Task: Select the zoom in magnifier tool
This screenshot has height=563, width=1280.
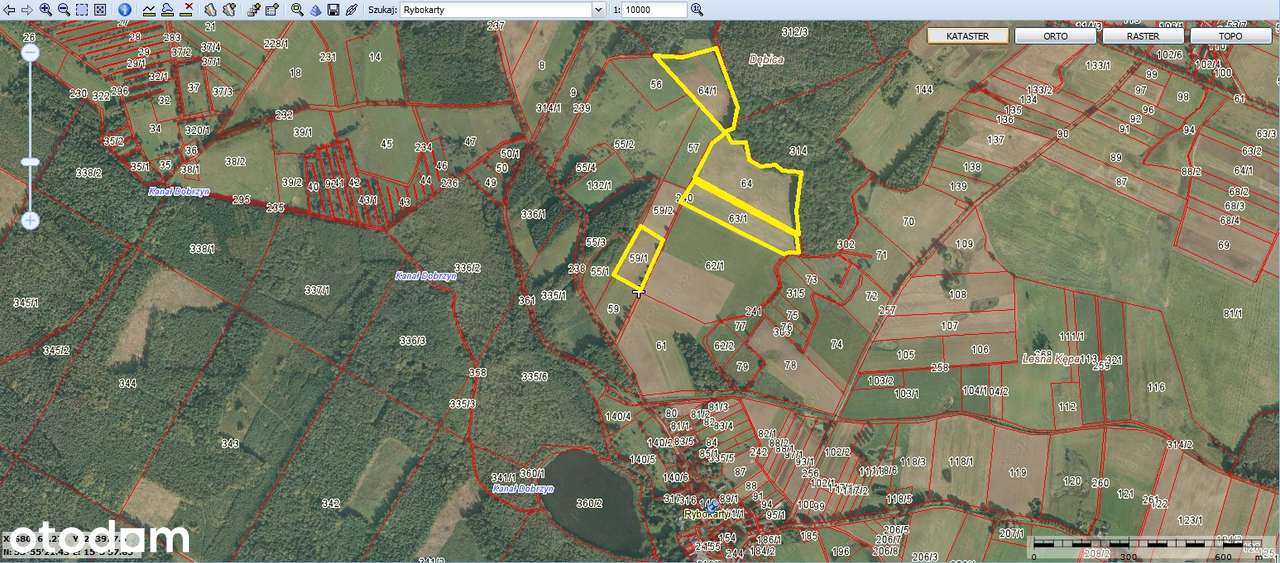Action: 46,10
